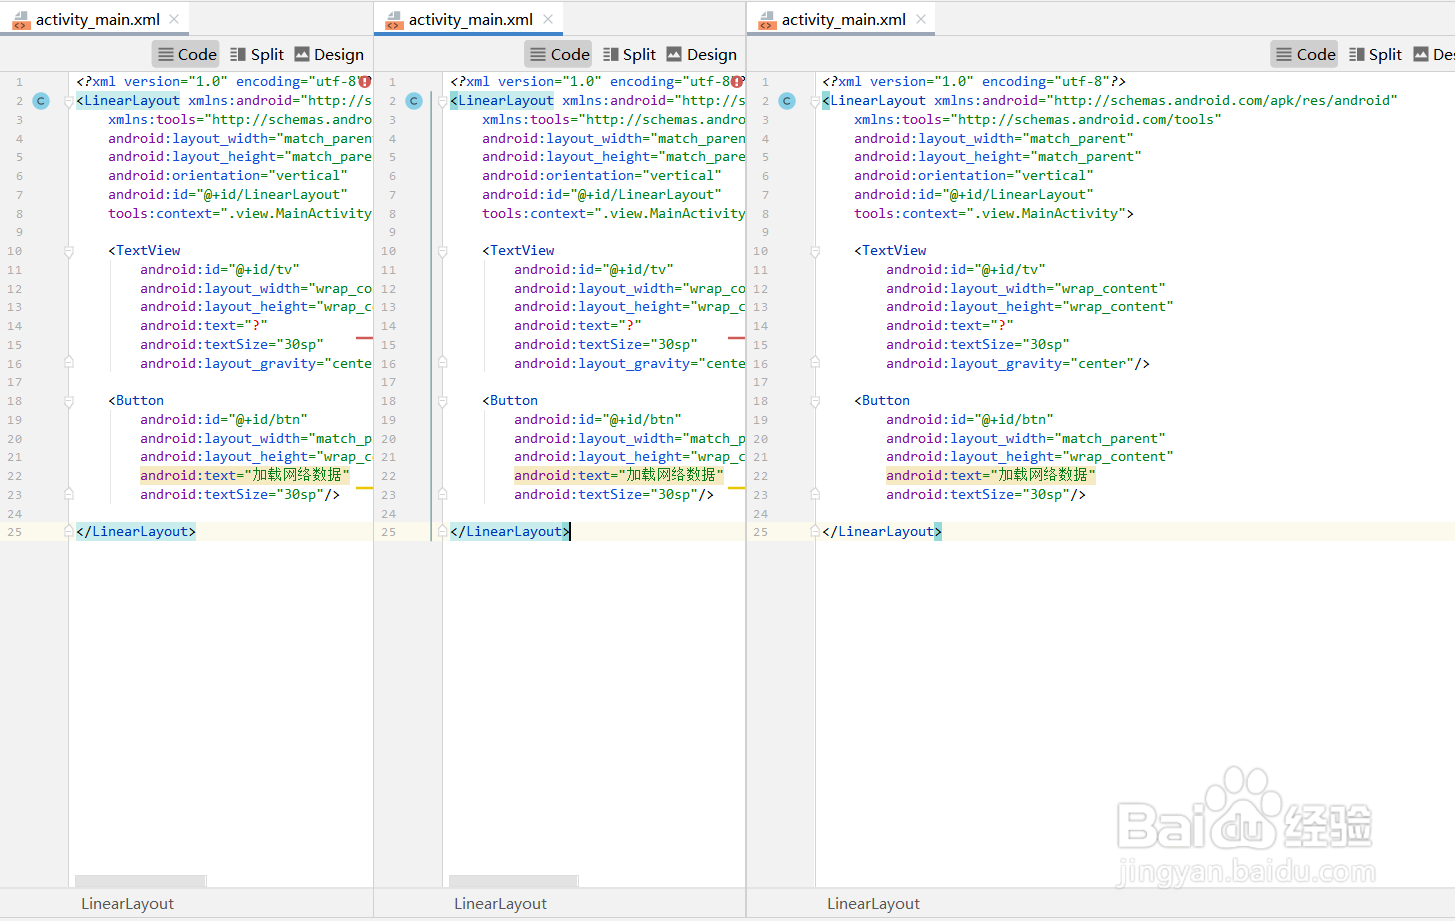Switch left editor to Split view
Viewport: 1455px width, 921px height.
tap(257, 54)
